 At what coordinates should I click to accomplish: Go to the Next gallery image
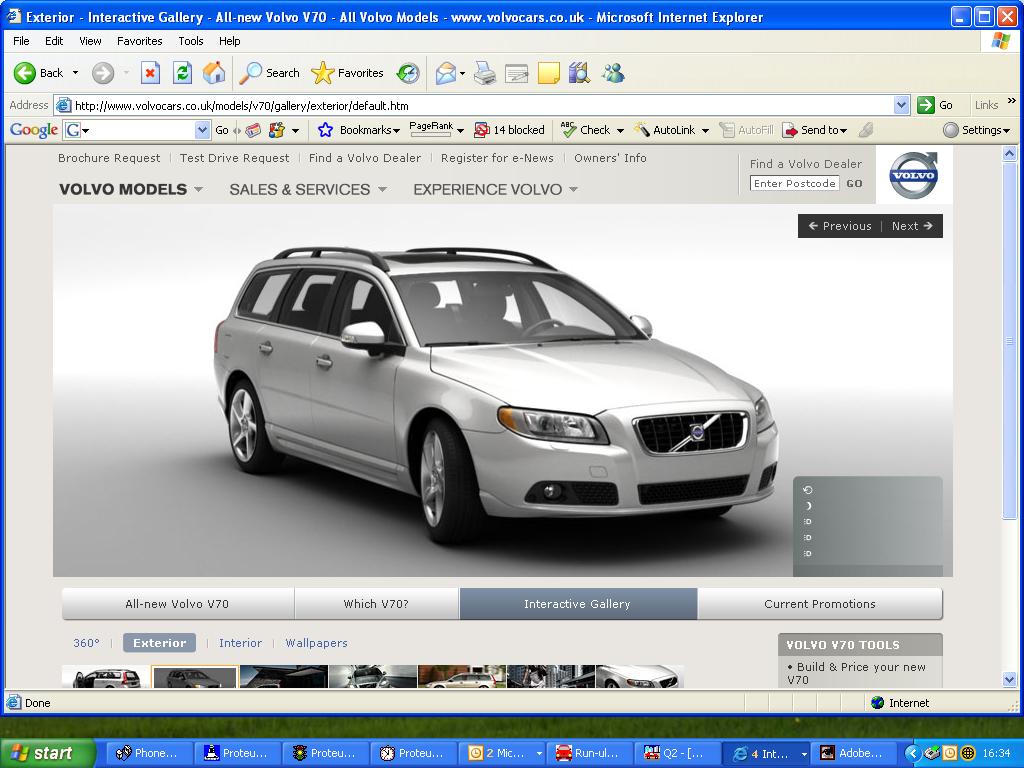point(912,226)
